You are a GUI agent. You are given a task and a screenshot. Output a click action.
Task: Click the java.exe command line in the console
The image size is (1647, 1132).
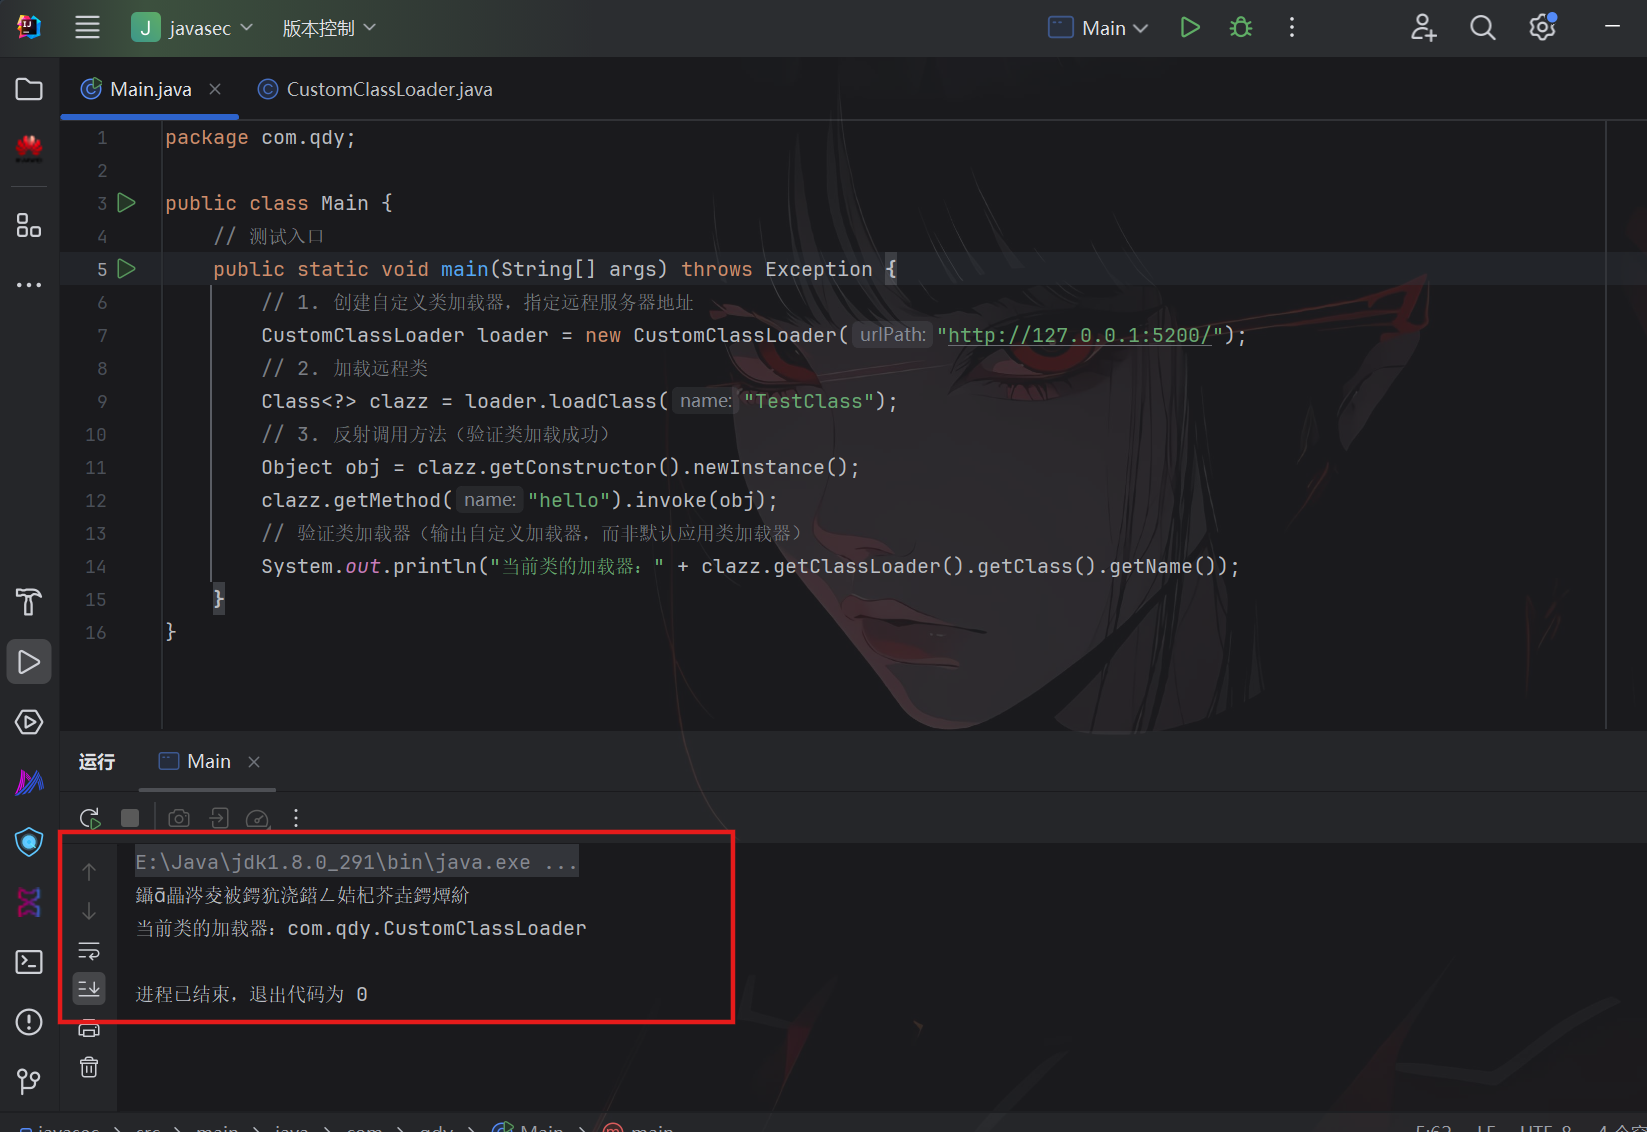357,862
